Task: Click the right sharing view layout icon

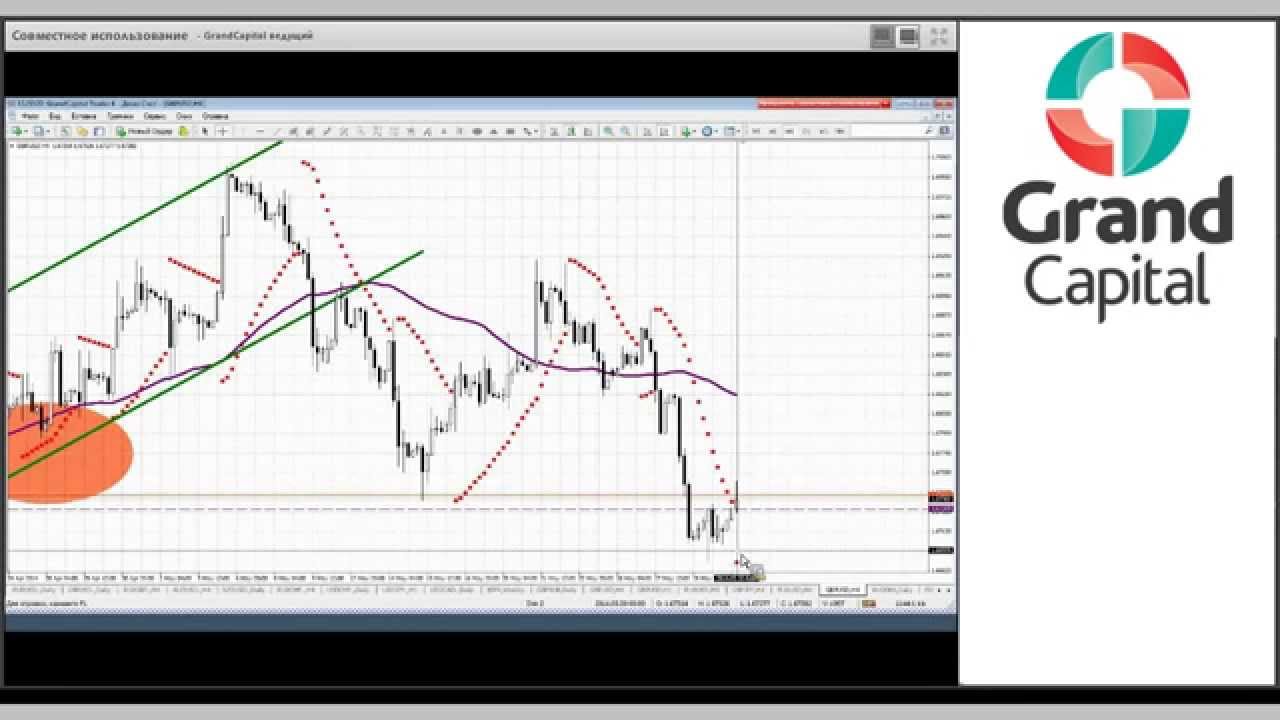Action: pos(908,37)
